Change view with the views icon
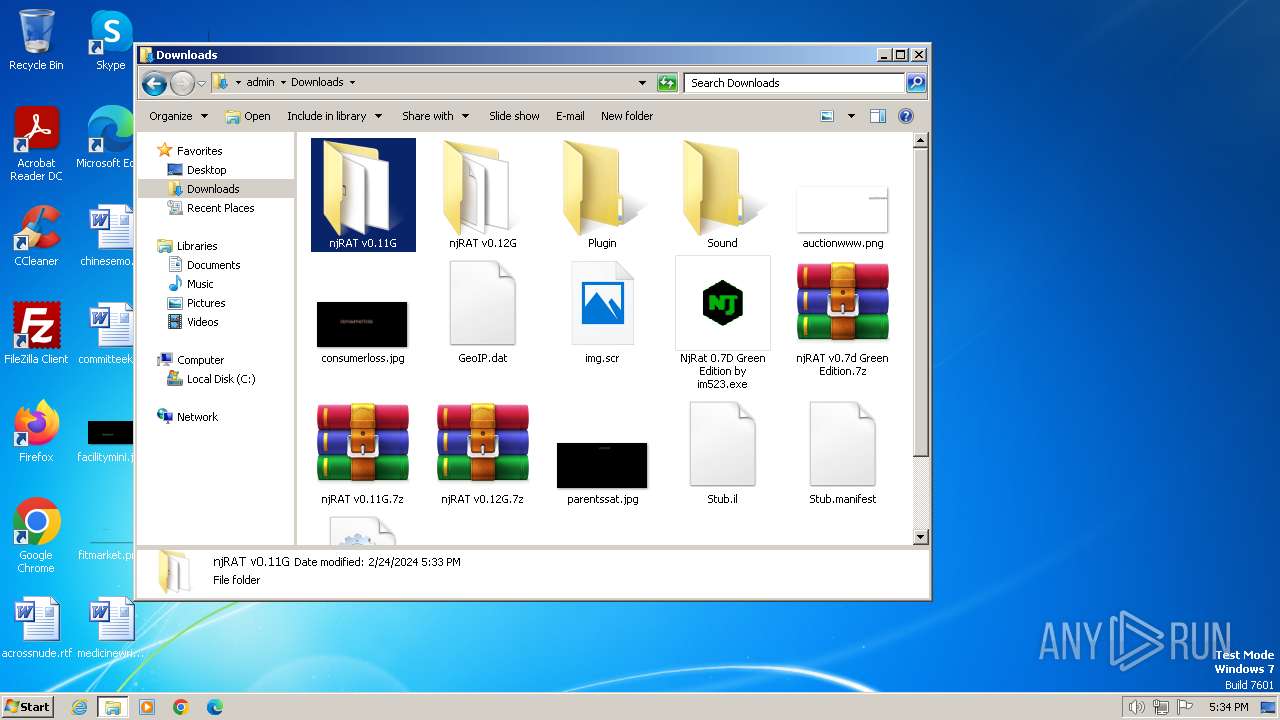 point(827,116)
